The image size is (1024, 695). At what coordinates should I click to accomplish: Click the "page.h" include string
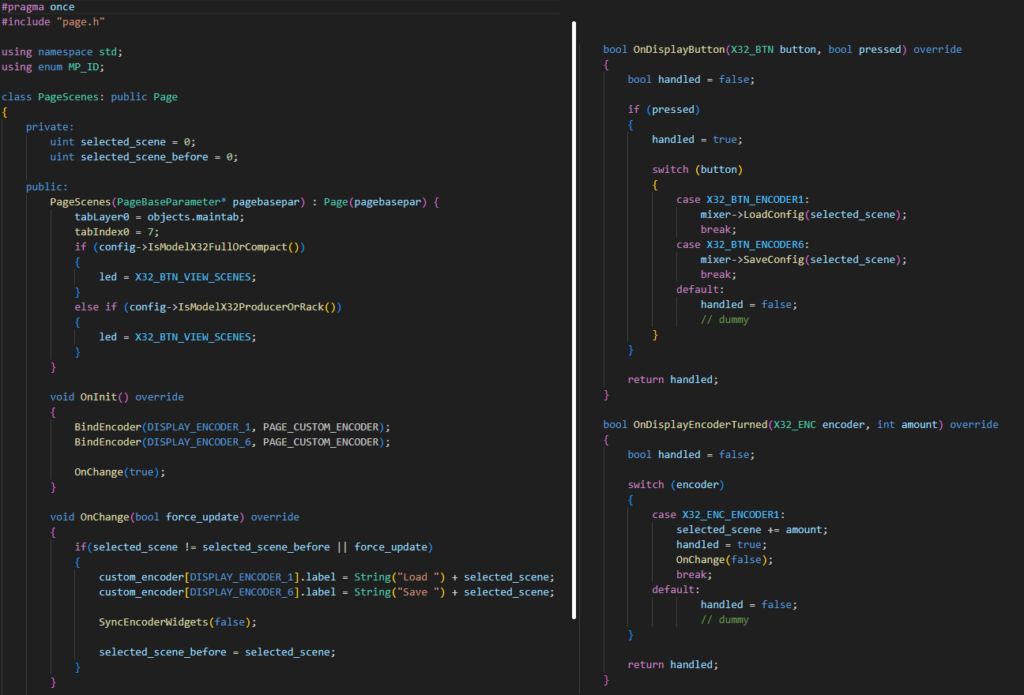click(x=80, y=22)
